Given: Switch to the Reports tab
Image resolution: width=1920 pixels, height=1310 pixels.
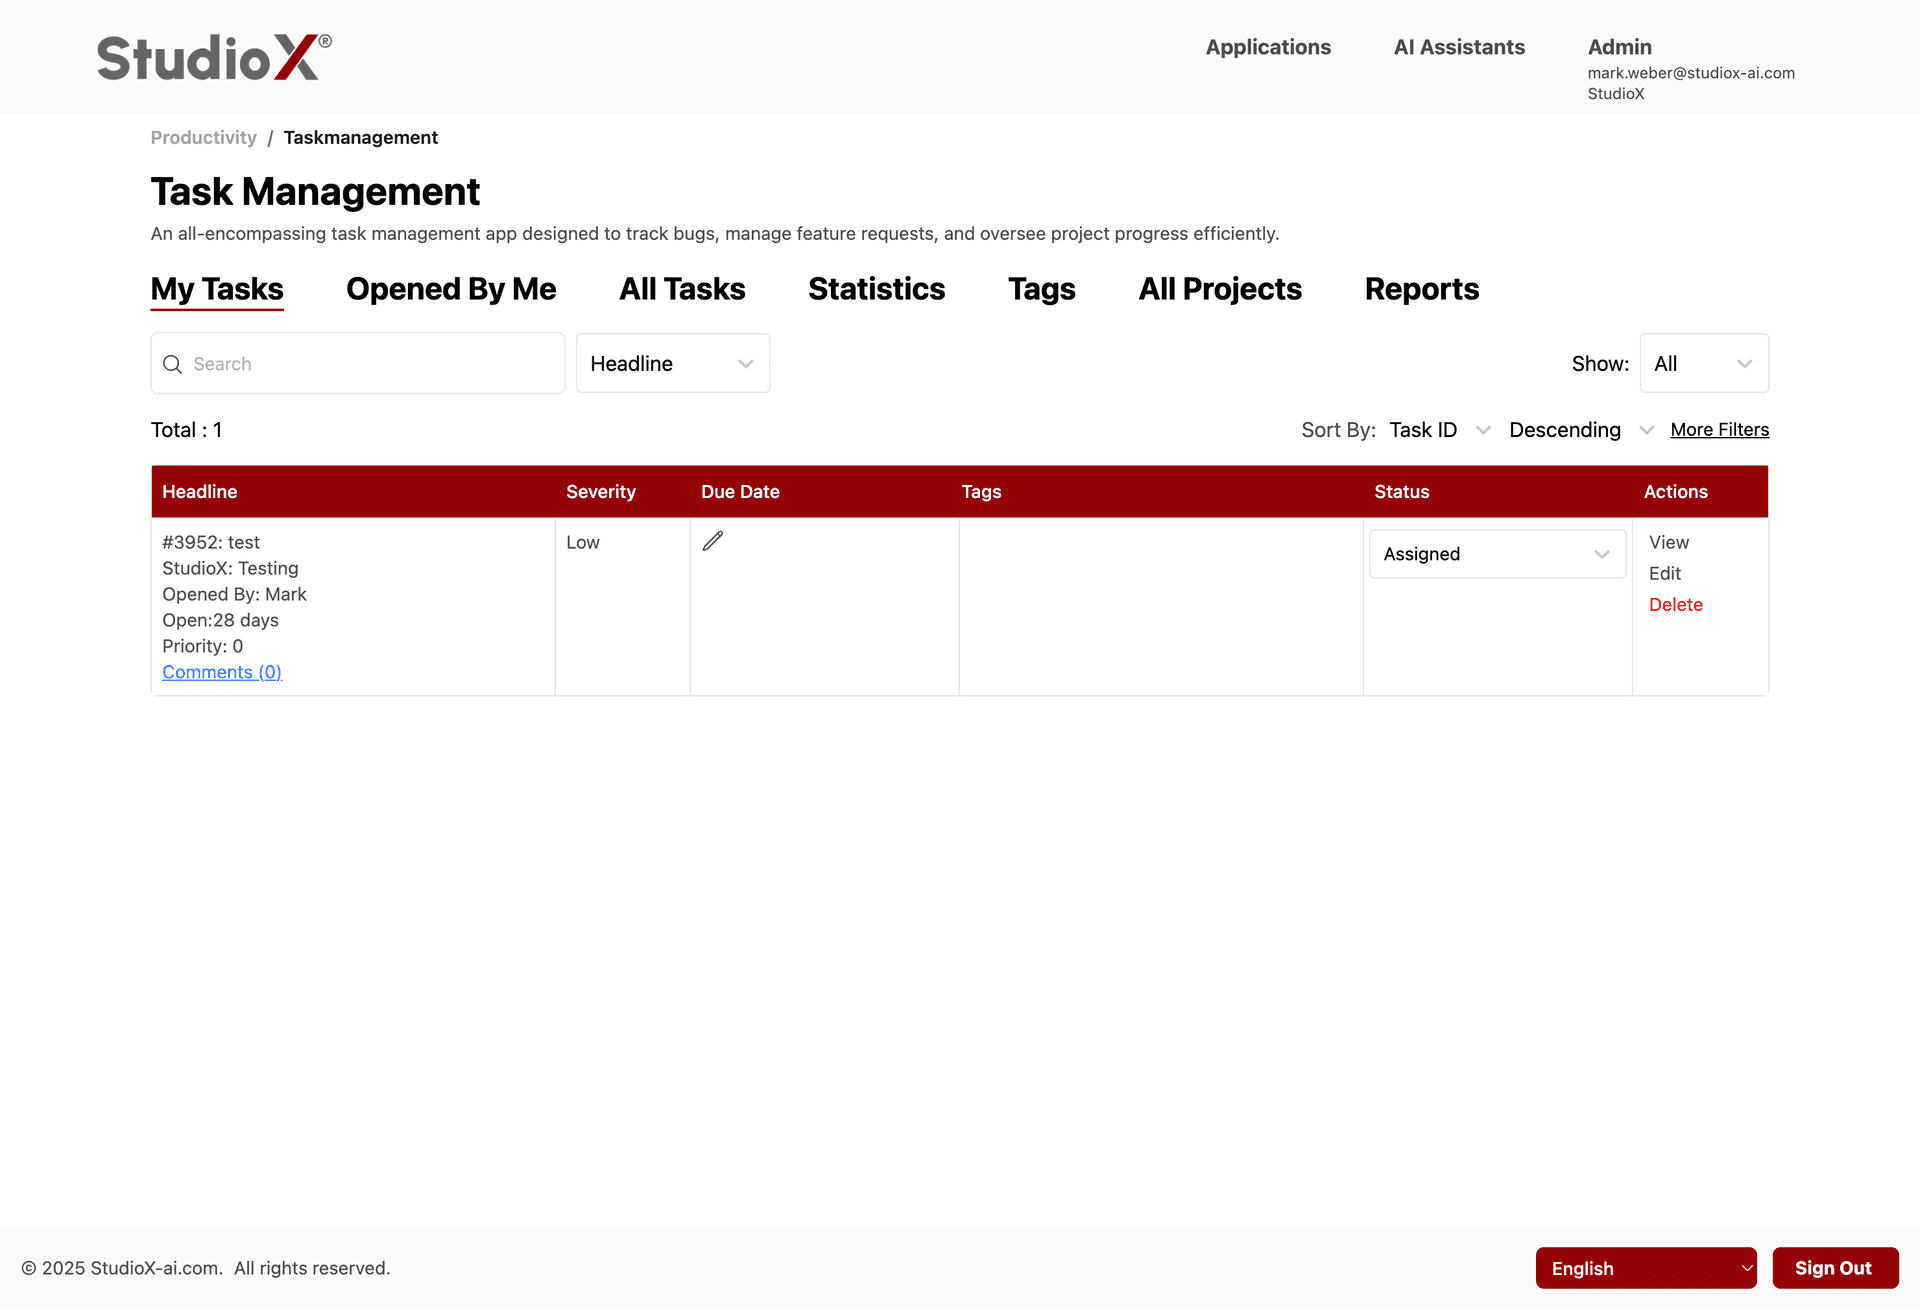Looking at the screenshot, I should click(x=1421, y=289).
